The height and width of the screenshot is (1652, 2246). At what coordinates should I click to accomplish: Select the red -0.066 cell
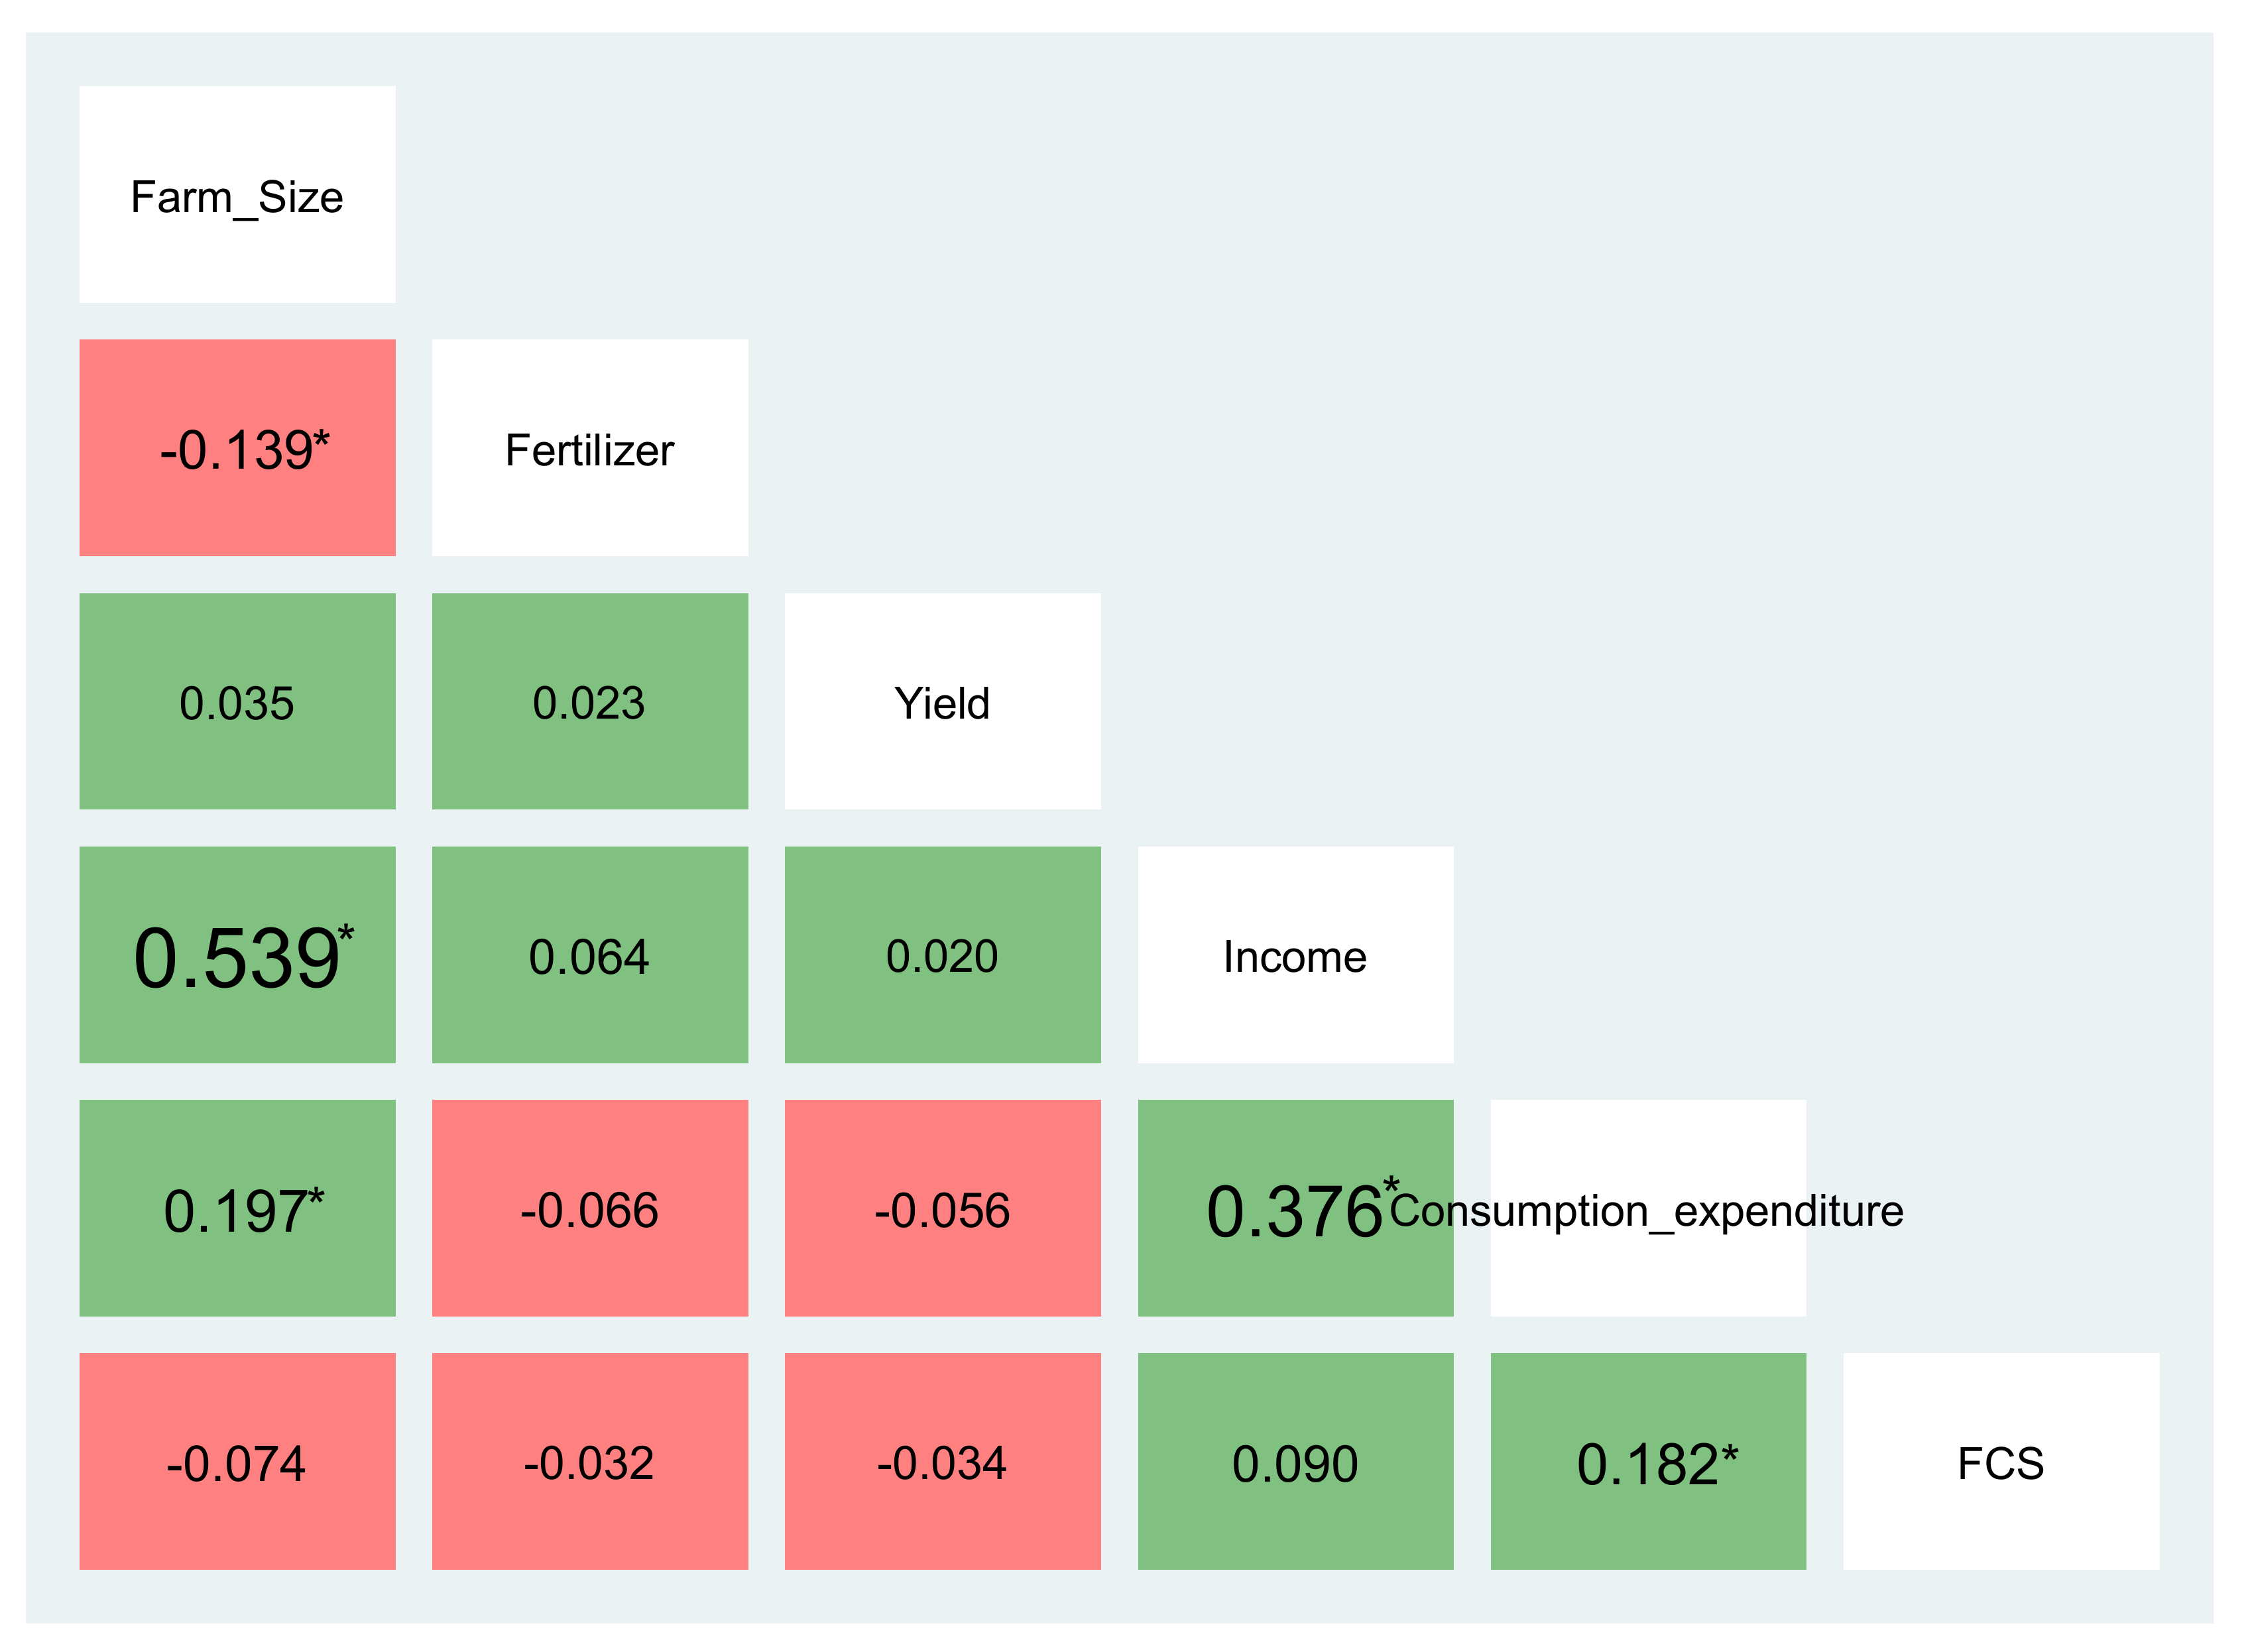coord(589,1209)
